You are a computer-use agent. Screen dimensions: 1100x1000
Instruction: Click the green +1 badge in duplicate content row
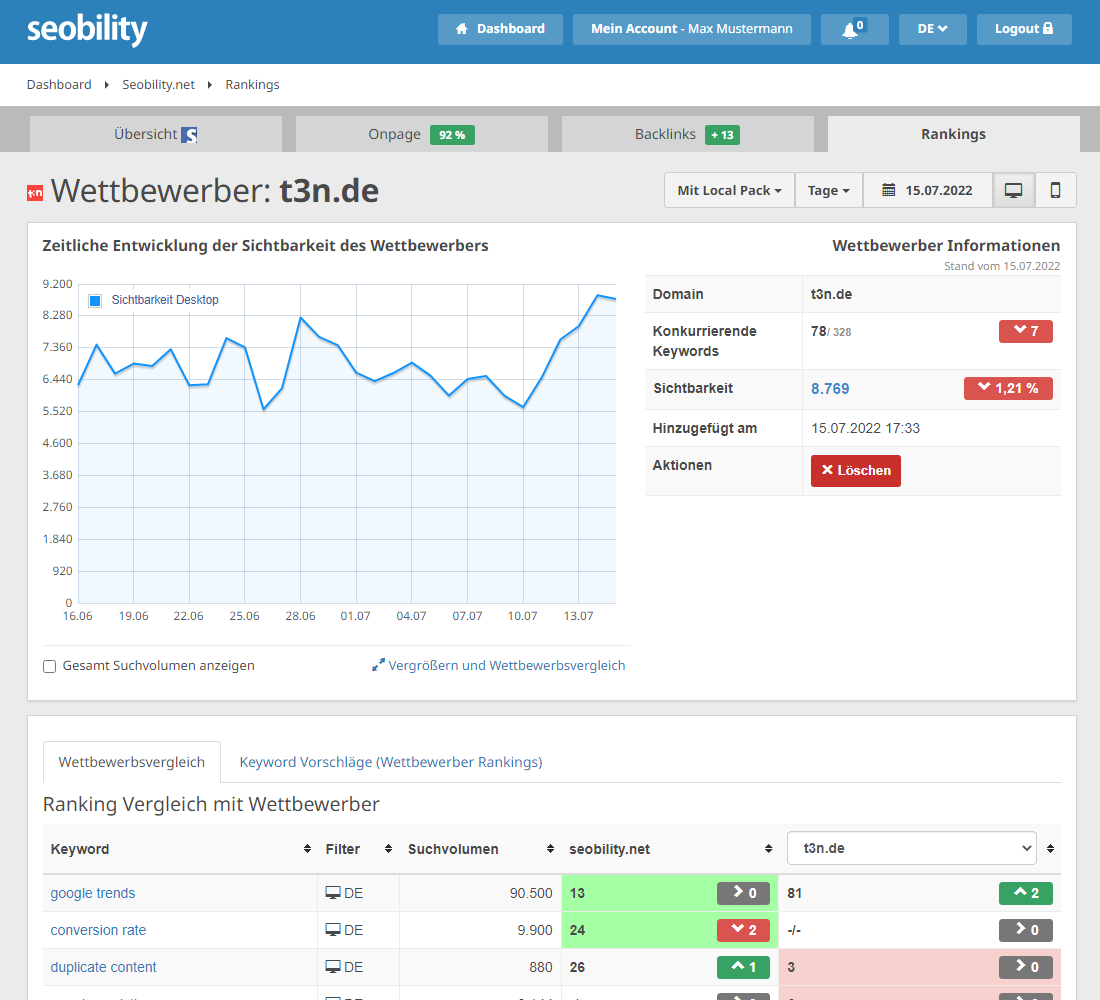[743, 967]
